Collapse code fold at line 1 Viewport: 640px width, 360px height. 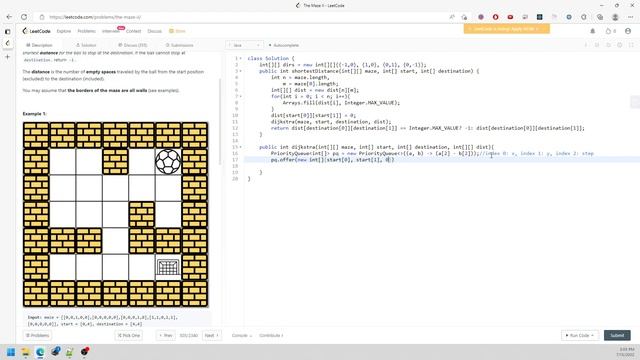point(240,58)
